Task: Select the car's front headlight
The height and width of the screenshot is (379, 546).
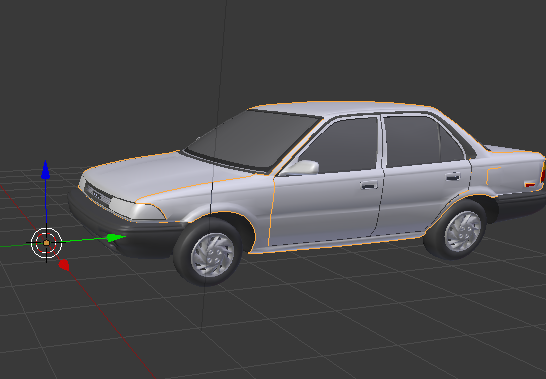Action: [137, 209]
